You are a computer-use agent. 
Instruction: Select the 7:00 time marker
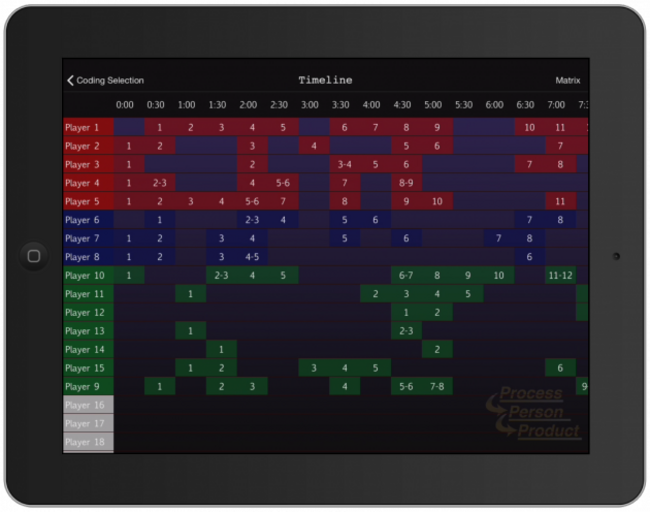556,105
